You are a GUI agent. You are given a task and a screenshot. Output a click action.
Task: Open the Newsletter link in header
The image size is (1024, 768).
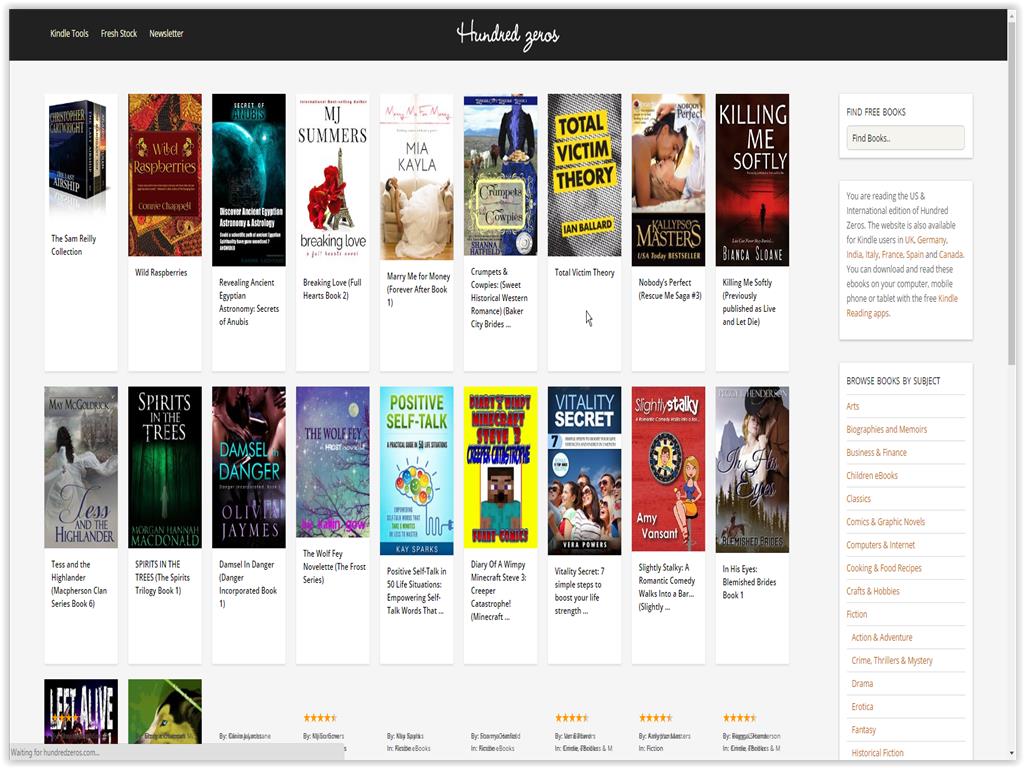coord(166,33)
